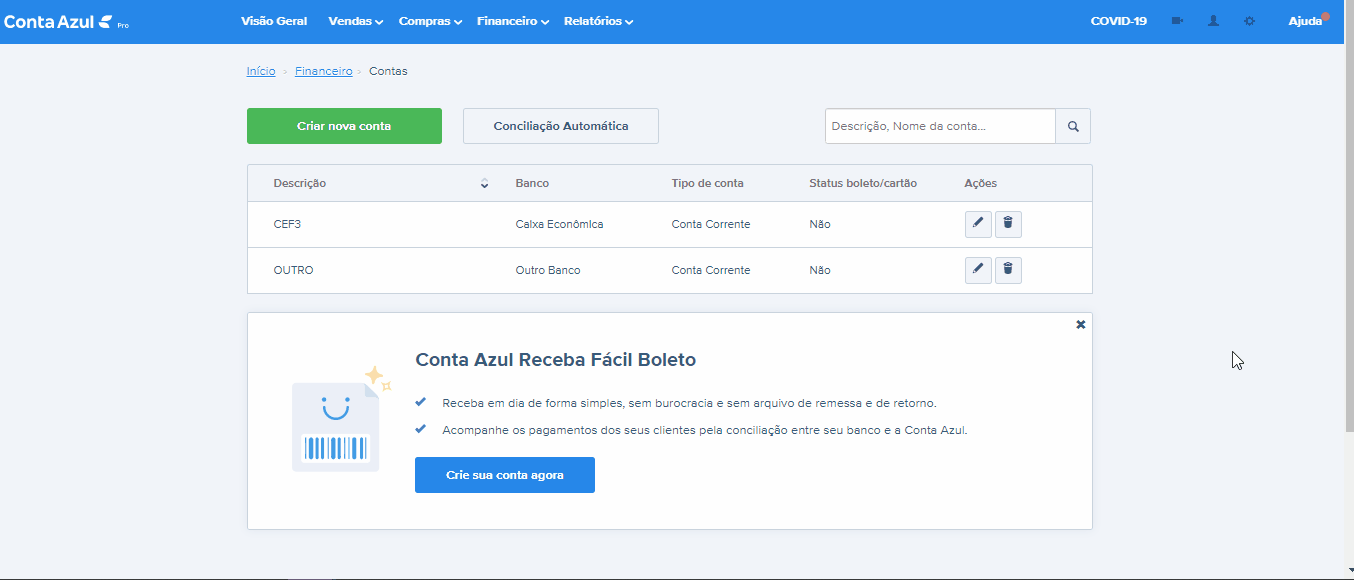The width and height of the screenshot is (1354, 580).
Task: Click Conta Corrente in the OUTRO row
Action: tap(711, 270)
